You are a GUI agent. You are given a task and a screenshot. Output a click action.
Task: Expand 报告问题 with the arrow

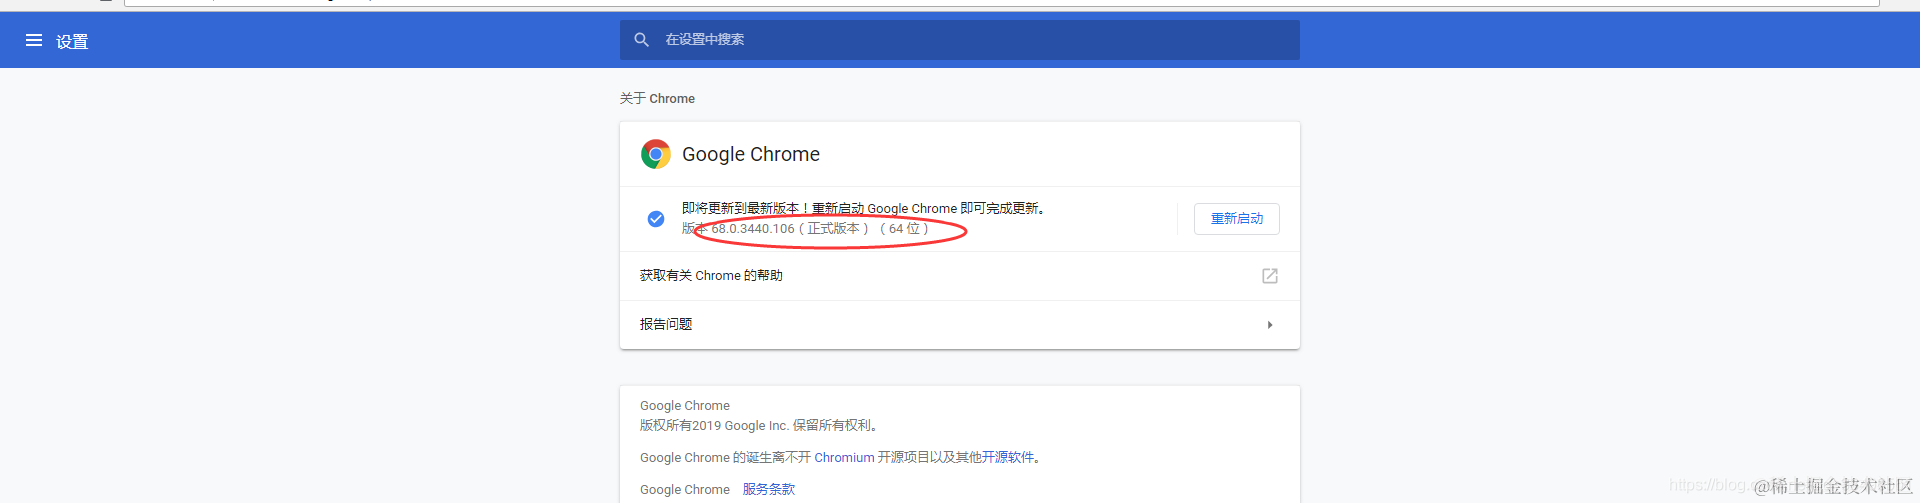pyautogui.click(x=1270, y=325)
